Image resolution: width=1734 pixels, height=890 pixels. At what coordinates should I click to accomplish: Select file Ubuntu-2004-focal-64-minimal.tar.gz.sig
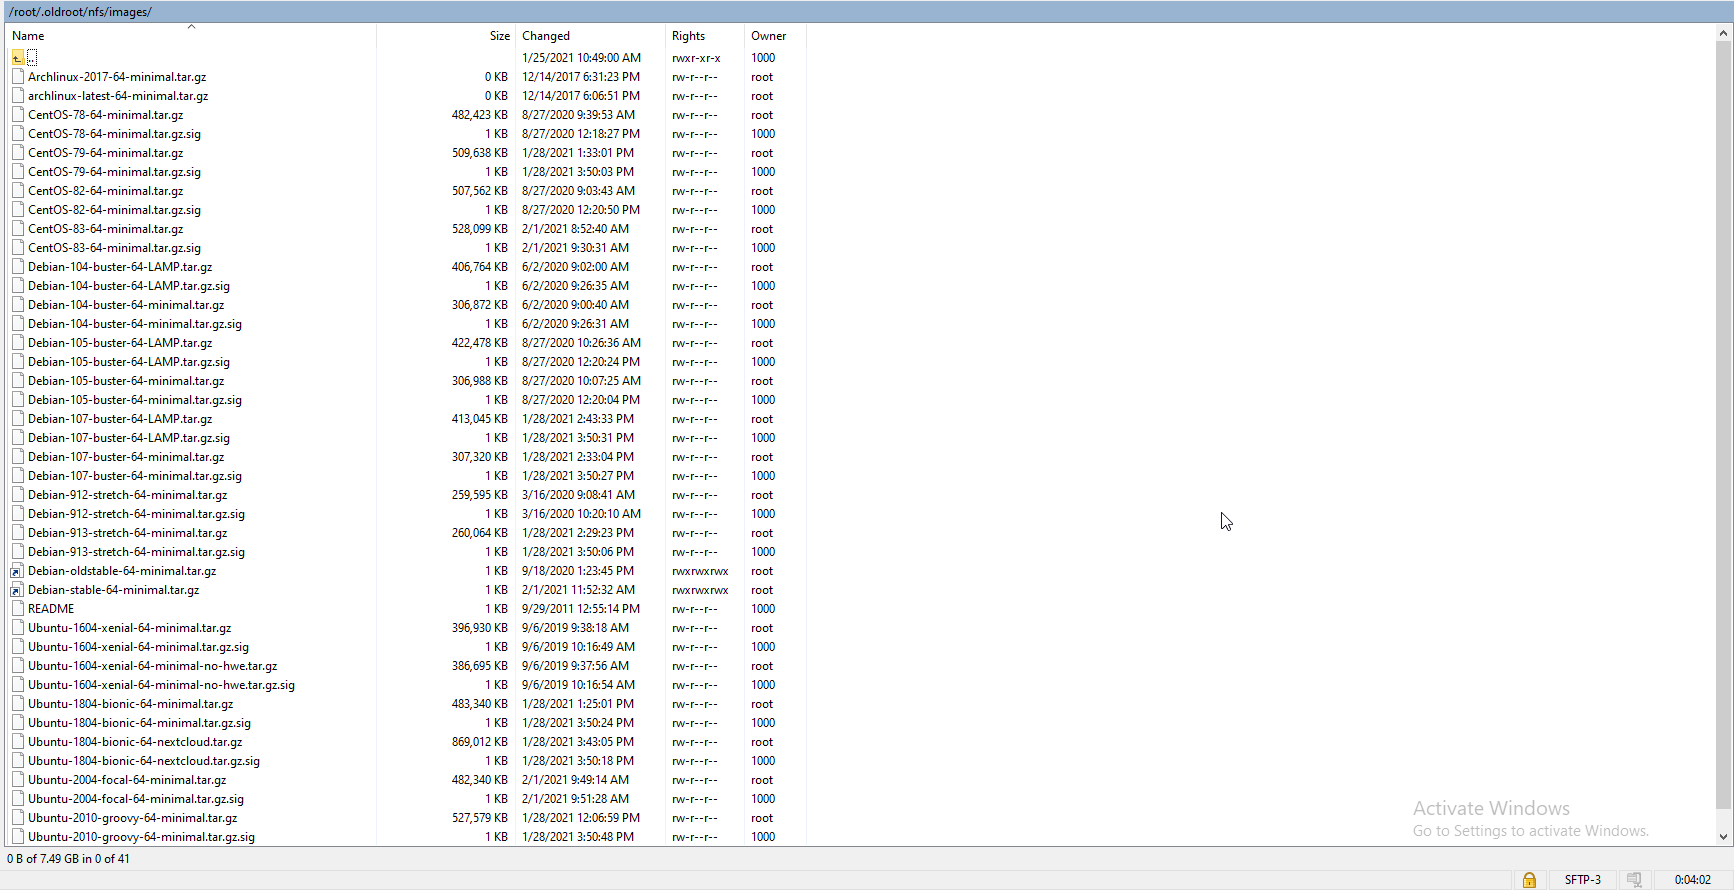click(136, 799)
